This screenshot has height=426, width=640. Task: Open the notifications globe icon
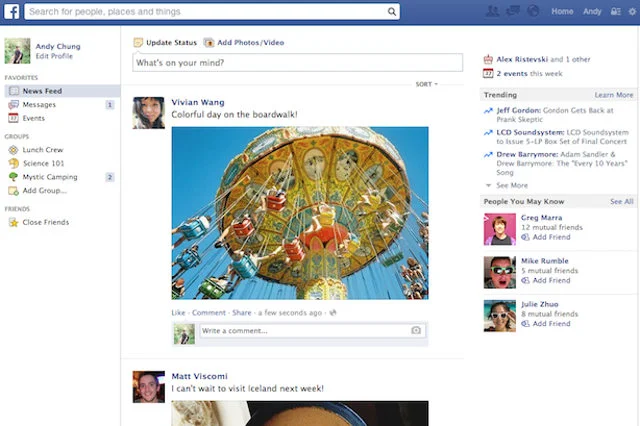click(x=533, y=11)
